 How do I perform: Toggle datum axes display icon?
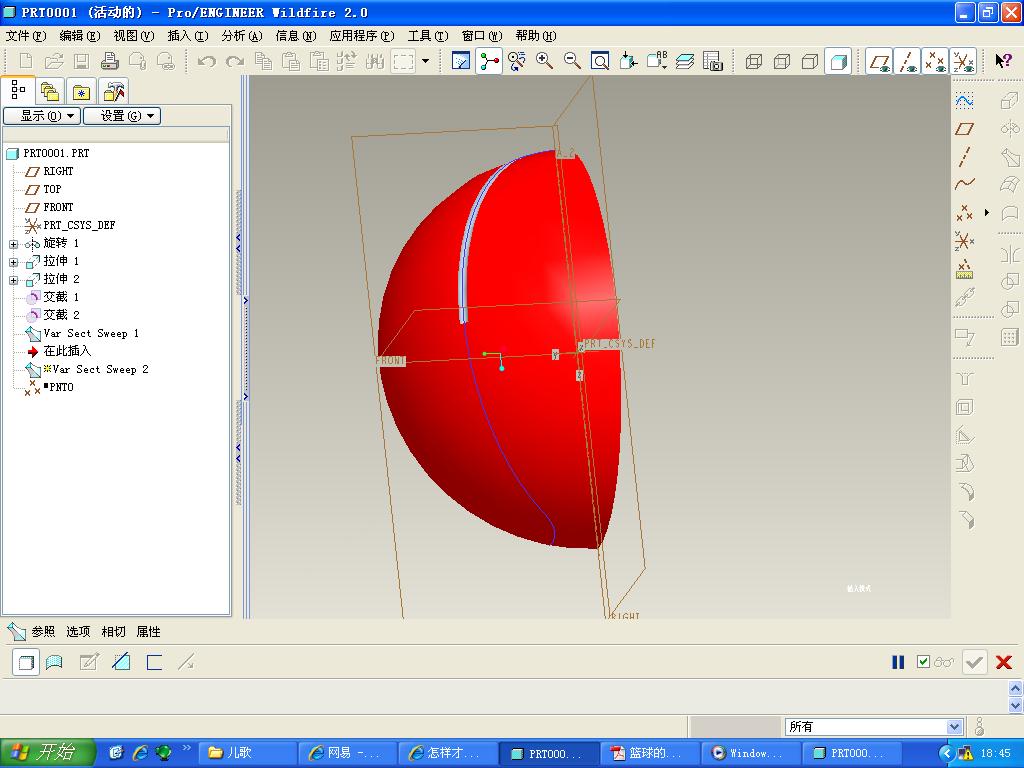[x=908, y=61]
